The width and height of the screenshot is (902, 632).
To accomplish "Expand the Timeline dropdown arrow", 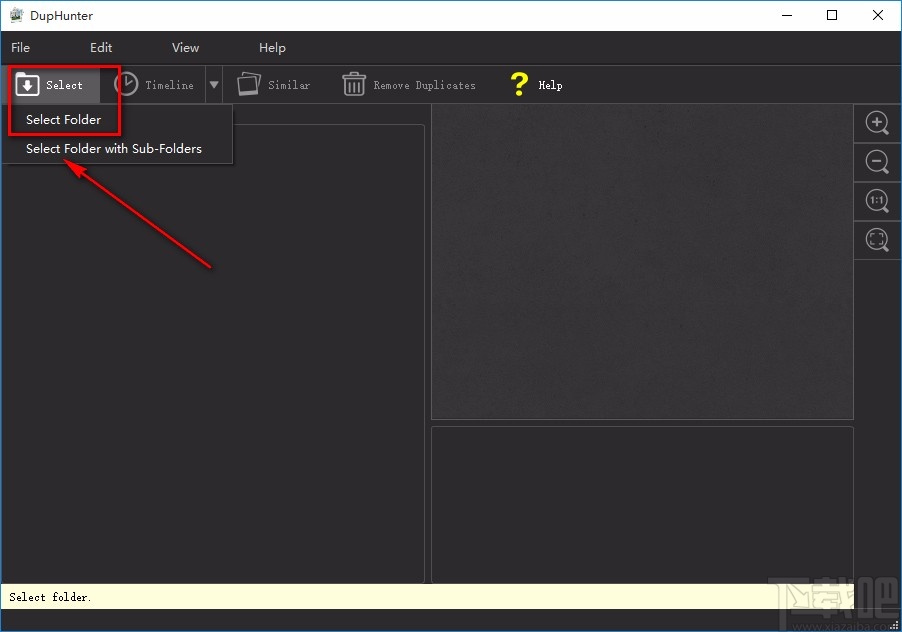I will [214, 85].
